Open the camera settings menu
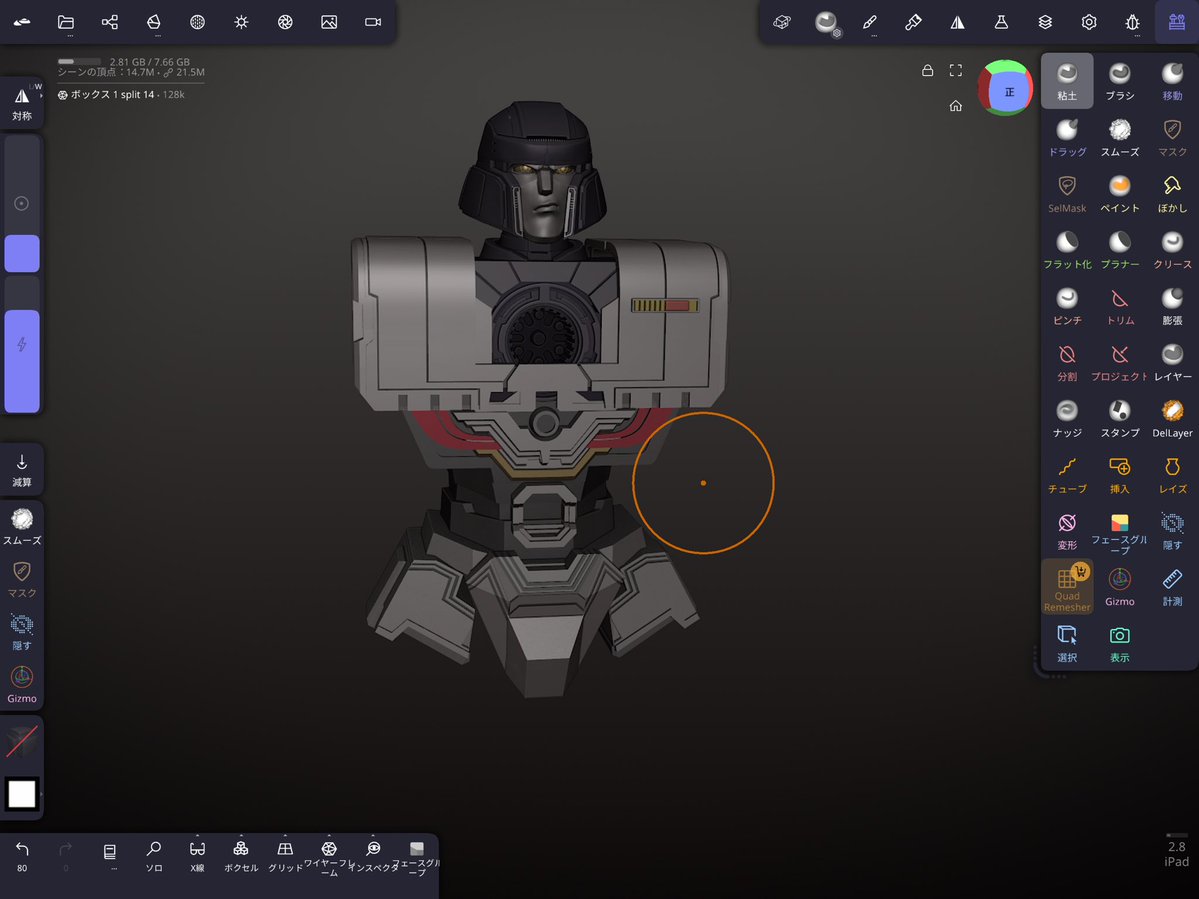Screen dimensions: 1199x899 pyautogui.click(x=373, y=22)
